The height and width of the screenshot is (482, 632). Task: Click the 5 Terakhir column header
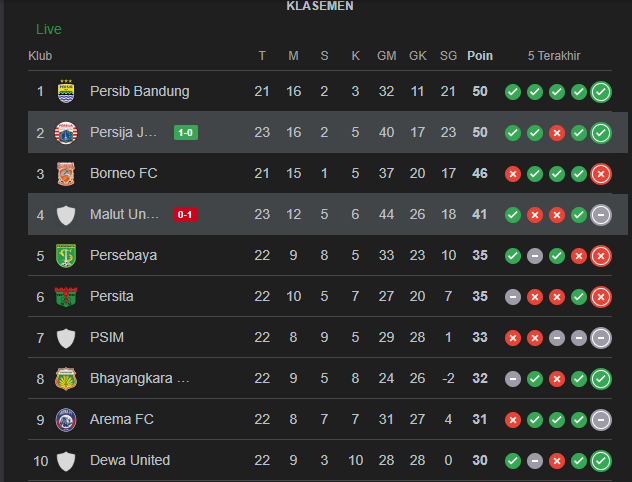[556, 56]
